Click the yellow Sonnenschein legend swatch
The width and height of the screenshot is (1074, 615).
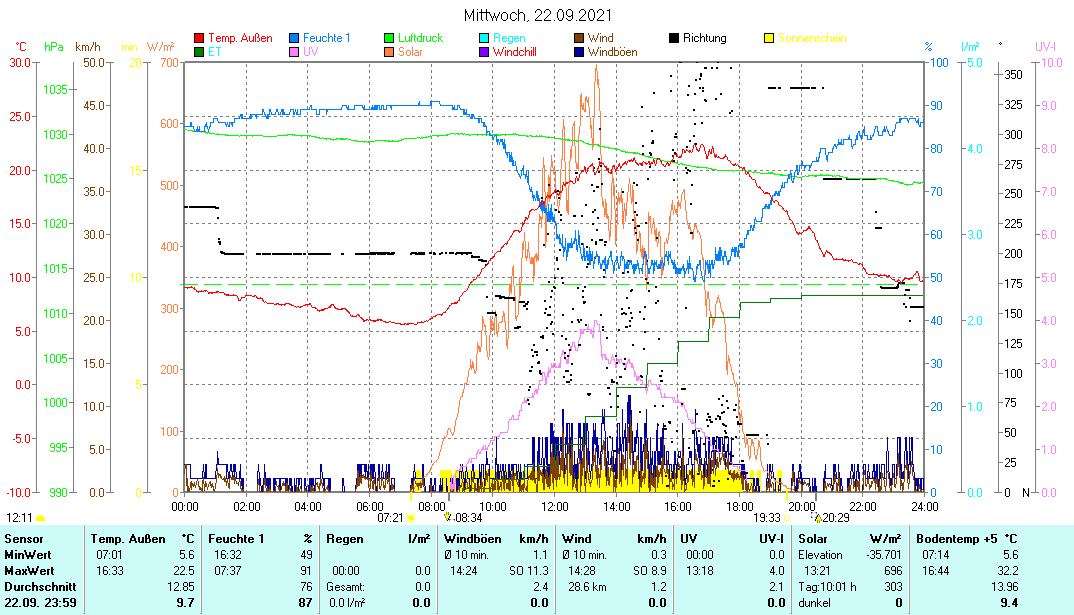769,38
